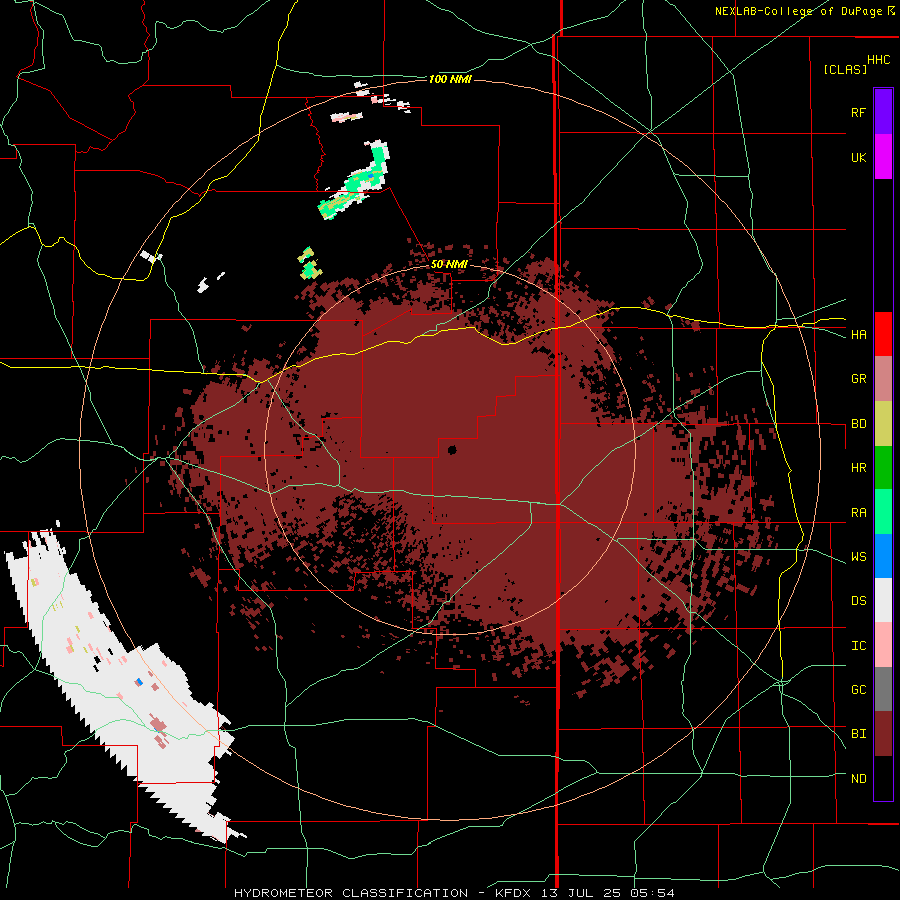Click the NEXLAB-College of DuPage credit
900x900 pixels.
(x=805, y=11)
